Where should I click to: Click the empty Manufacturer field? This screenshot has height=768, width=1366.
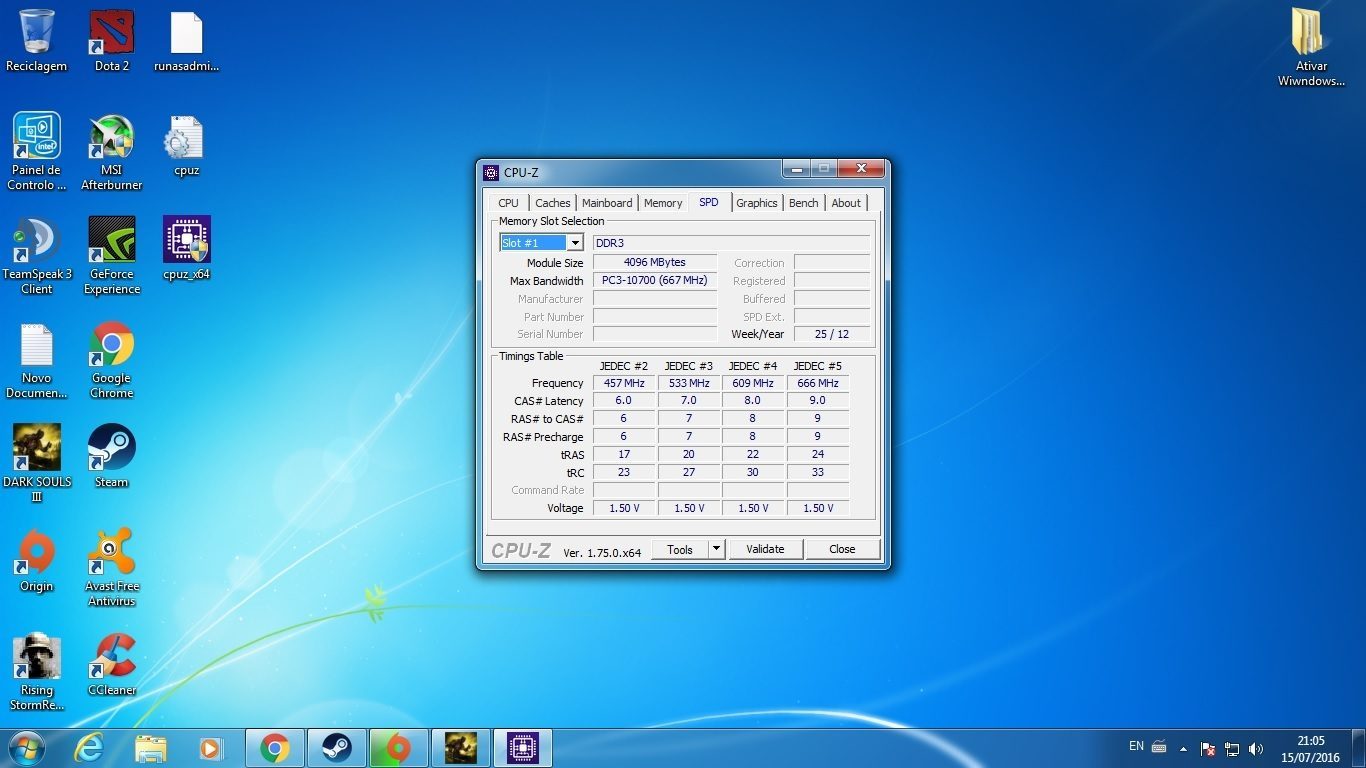tap(655, 299)
